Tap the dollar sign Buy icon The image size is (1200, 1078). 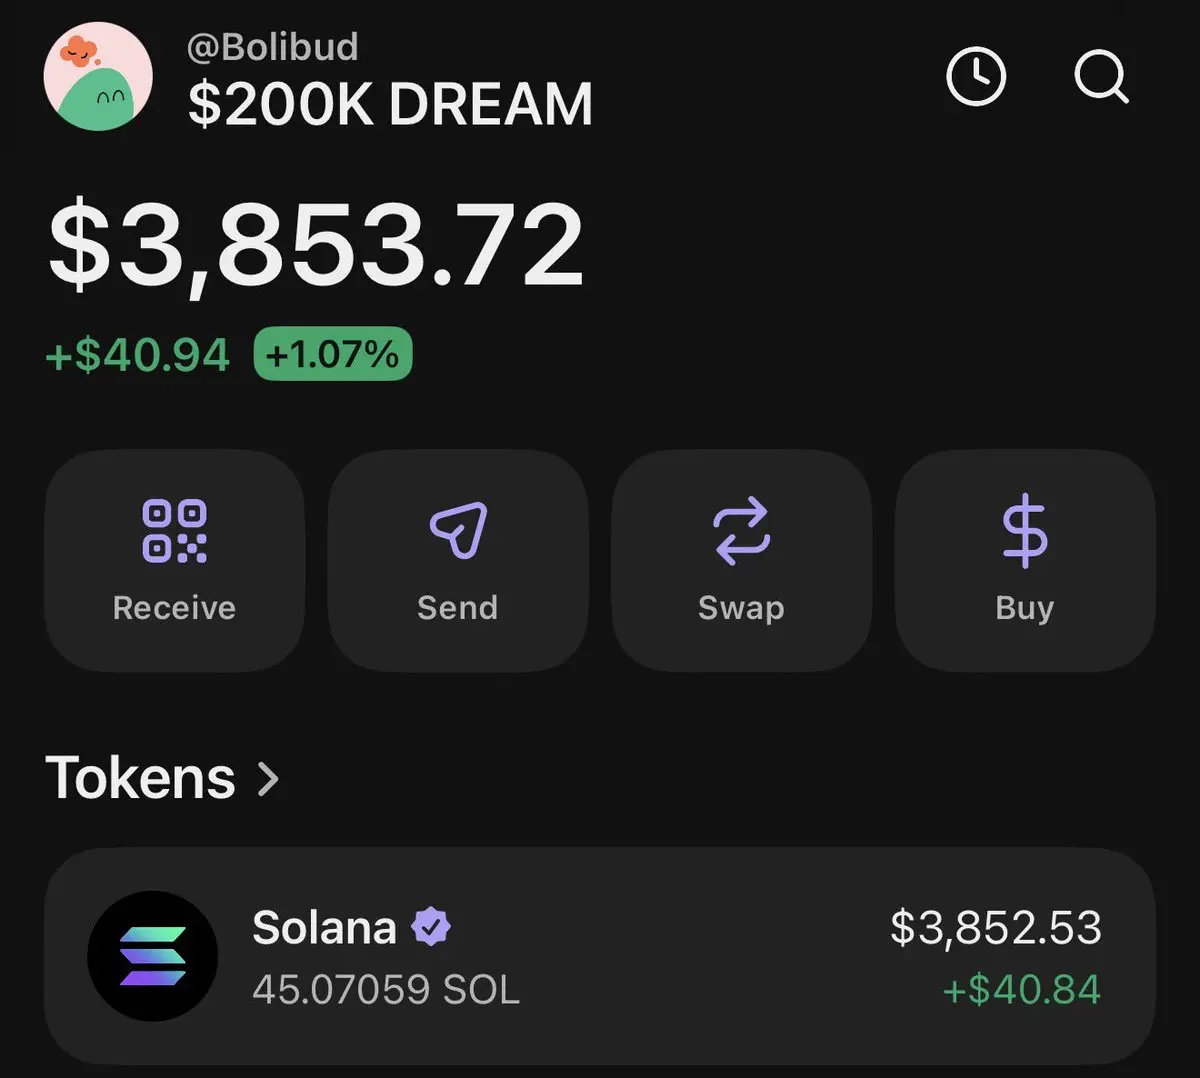(x=1025, y=532)
